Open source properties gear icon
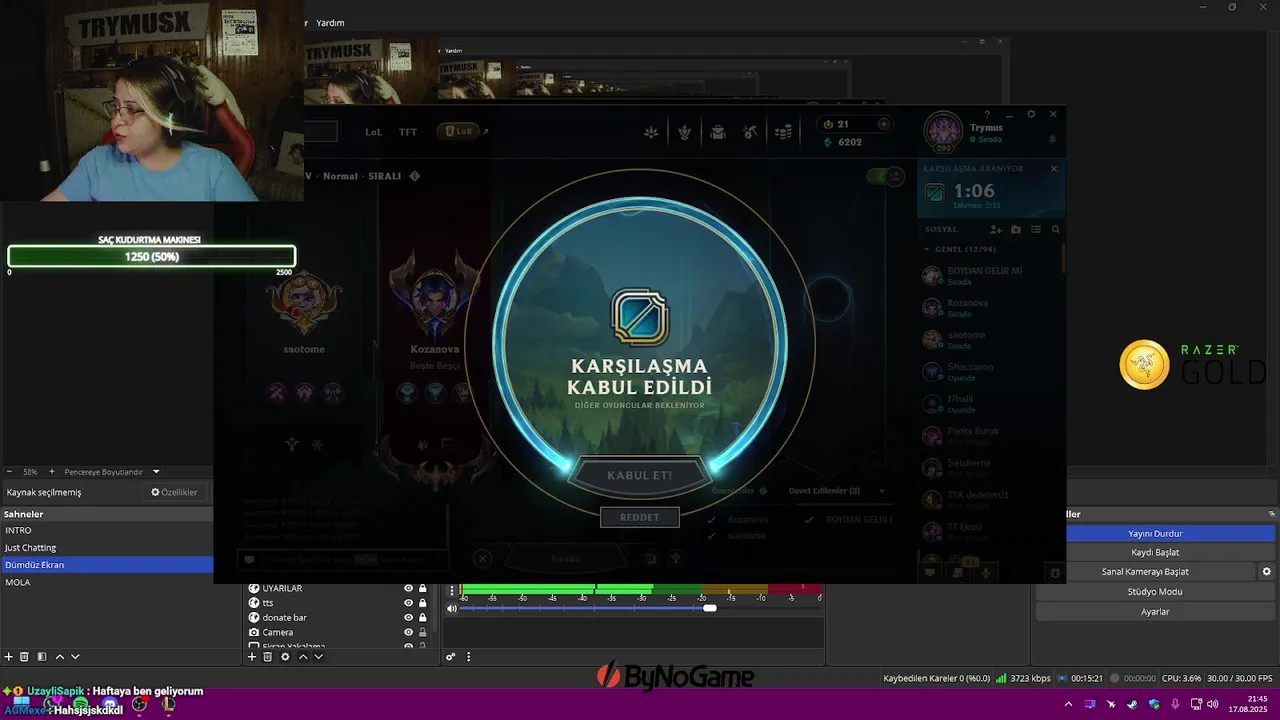The height and width of the screenshot is (720, 1280). tap(285, 657)
